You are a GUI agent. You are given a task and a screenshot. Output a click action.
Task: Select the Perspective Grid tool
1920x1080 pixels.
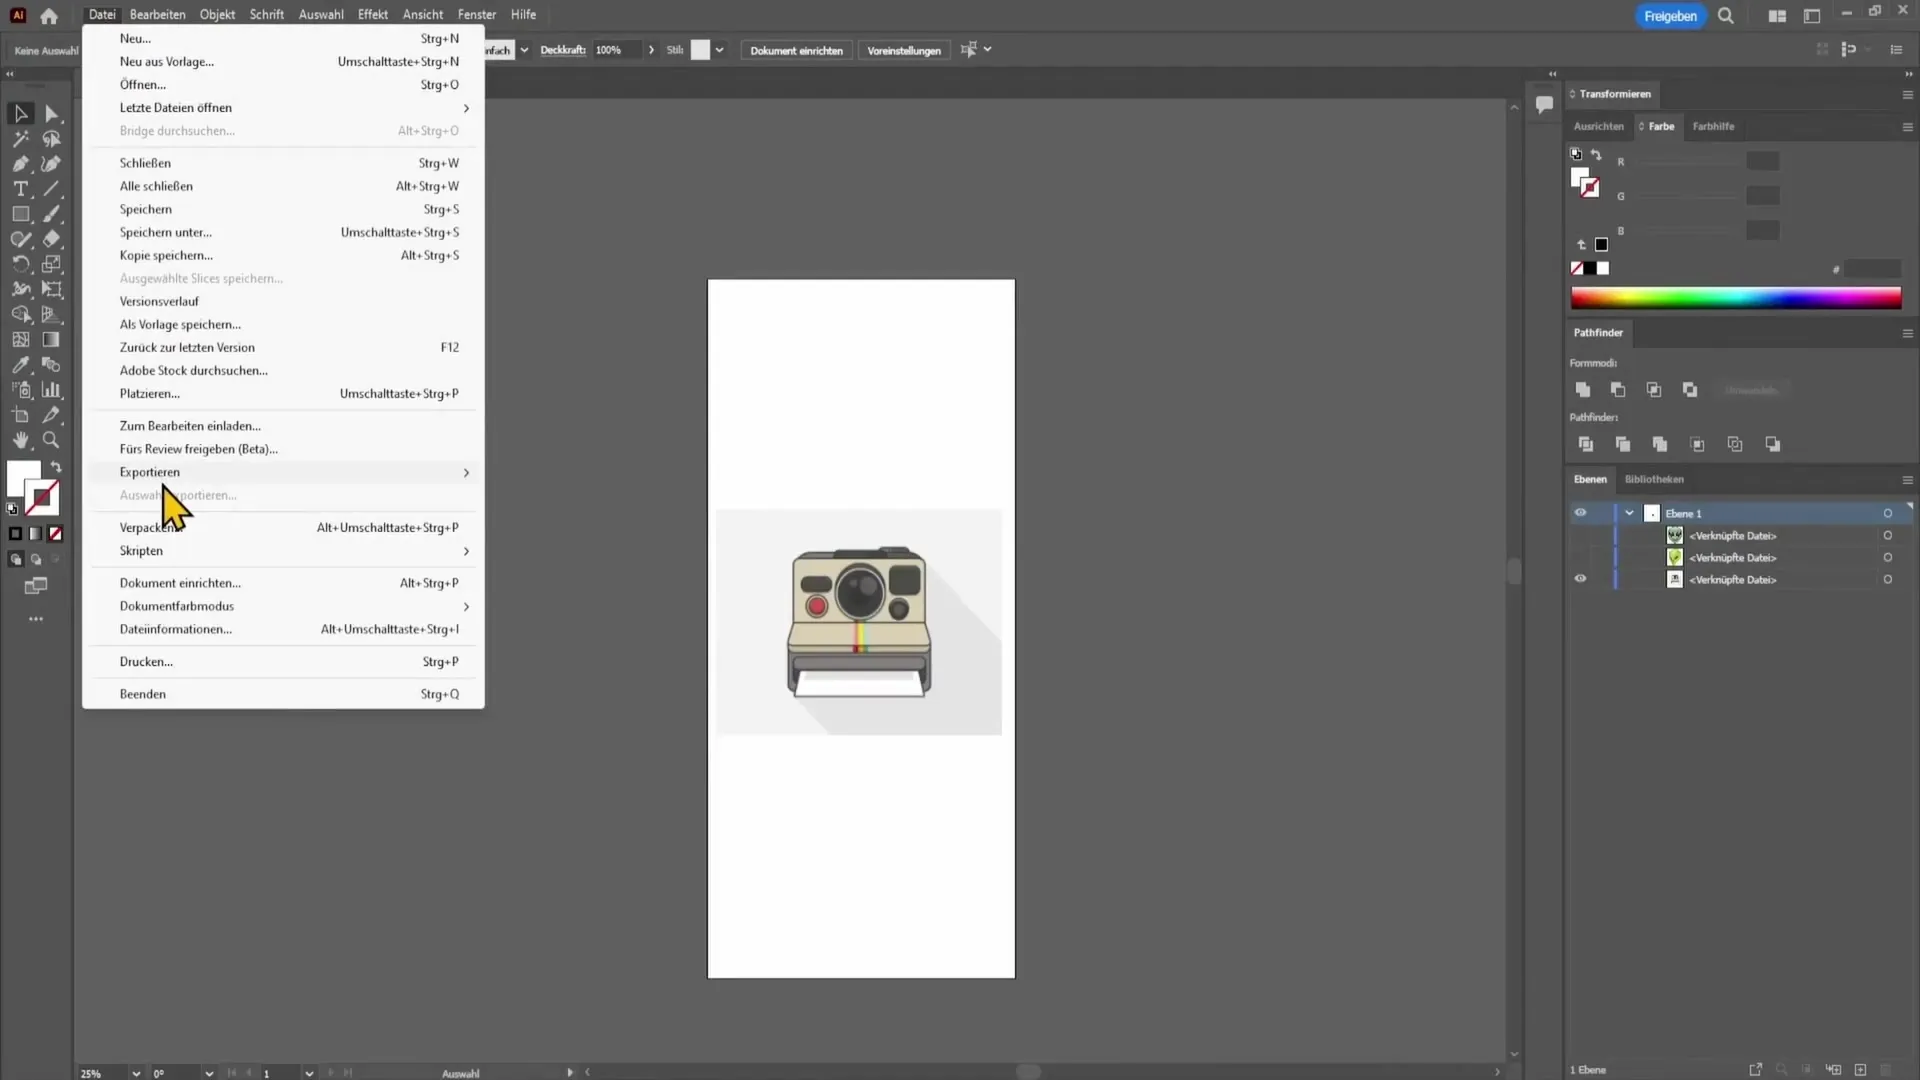52,314
